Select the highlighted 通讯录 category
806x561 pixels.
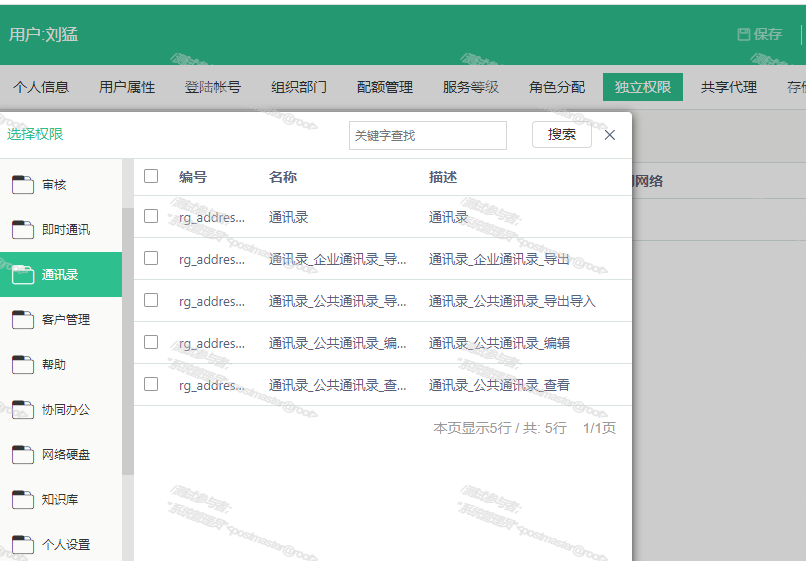point(60,275)
